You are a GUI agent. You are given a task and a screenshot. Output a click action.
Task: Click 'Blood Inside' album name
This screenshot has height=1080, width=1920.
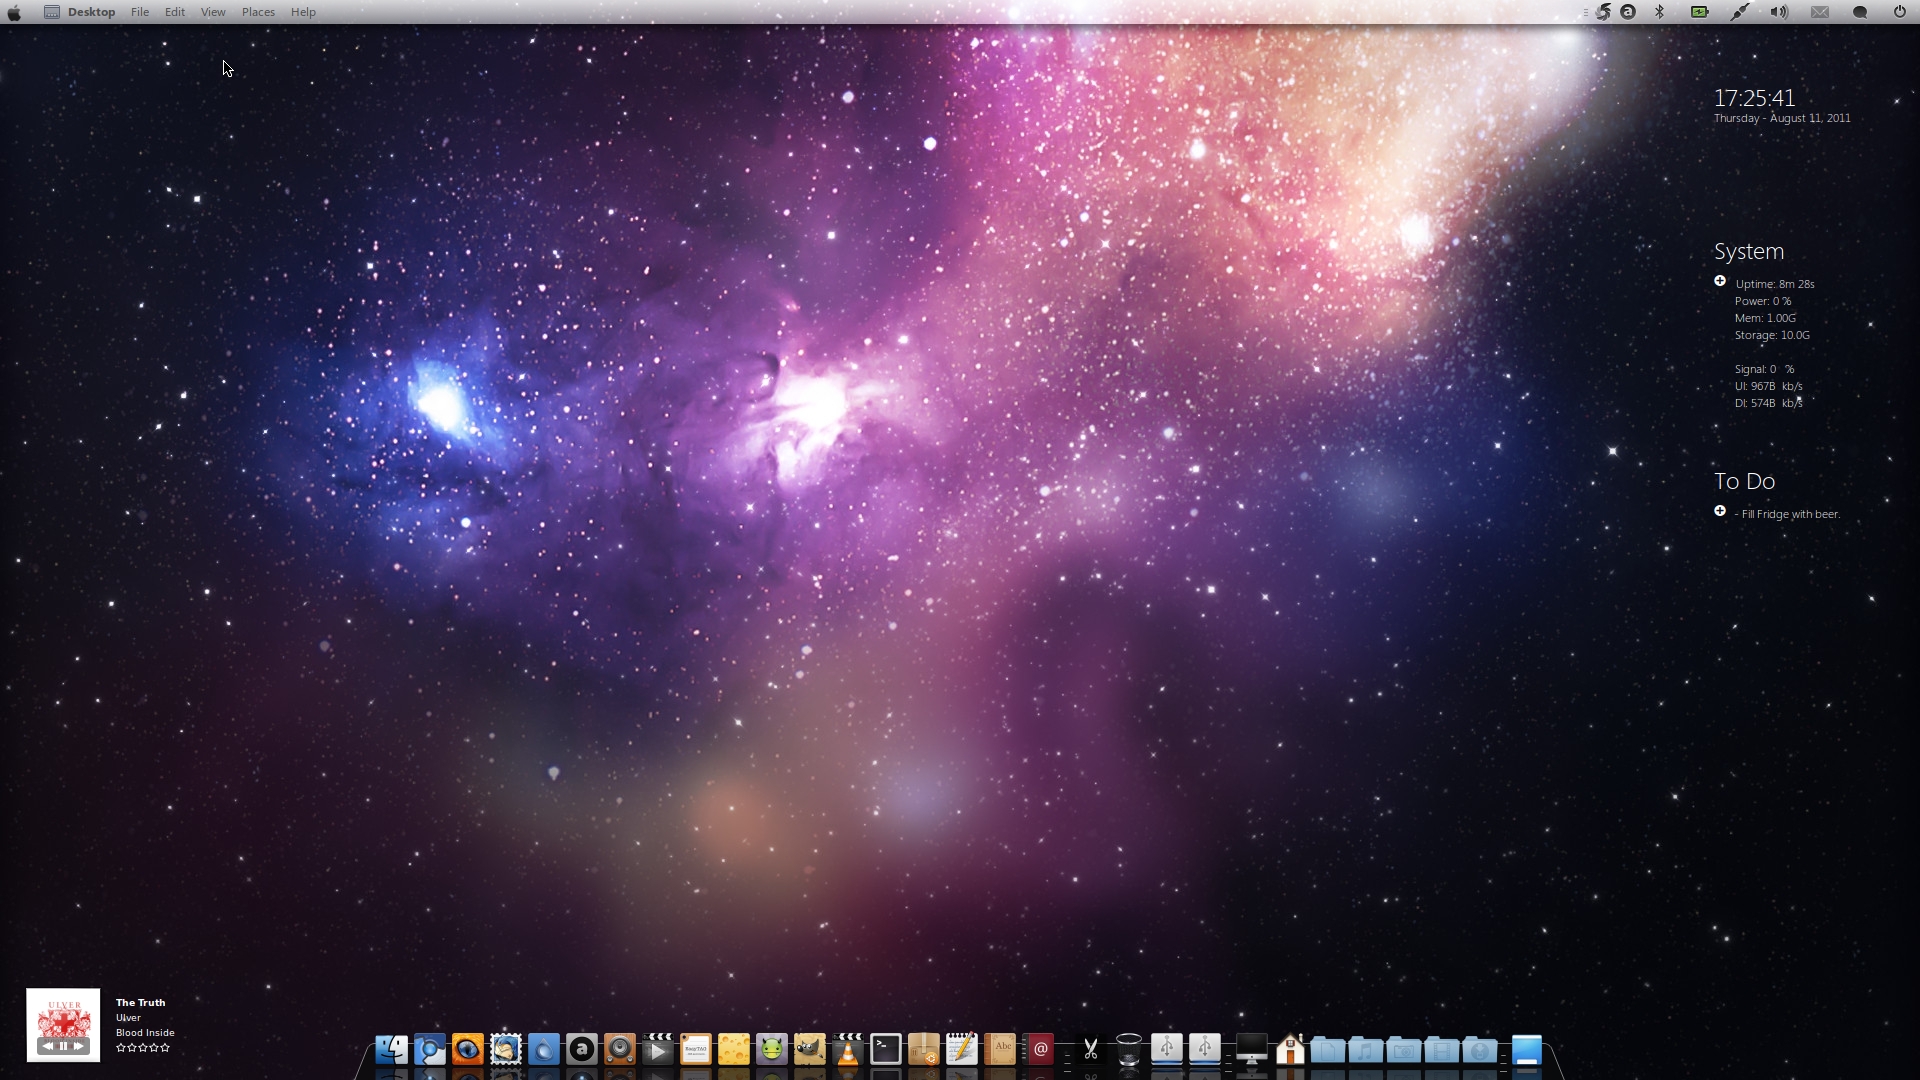[x=145, y=1032]
